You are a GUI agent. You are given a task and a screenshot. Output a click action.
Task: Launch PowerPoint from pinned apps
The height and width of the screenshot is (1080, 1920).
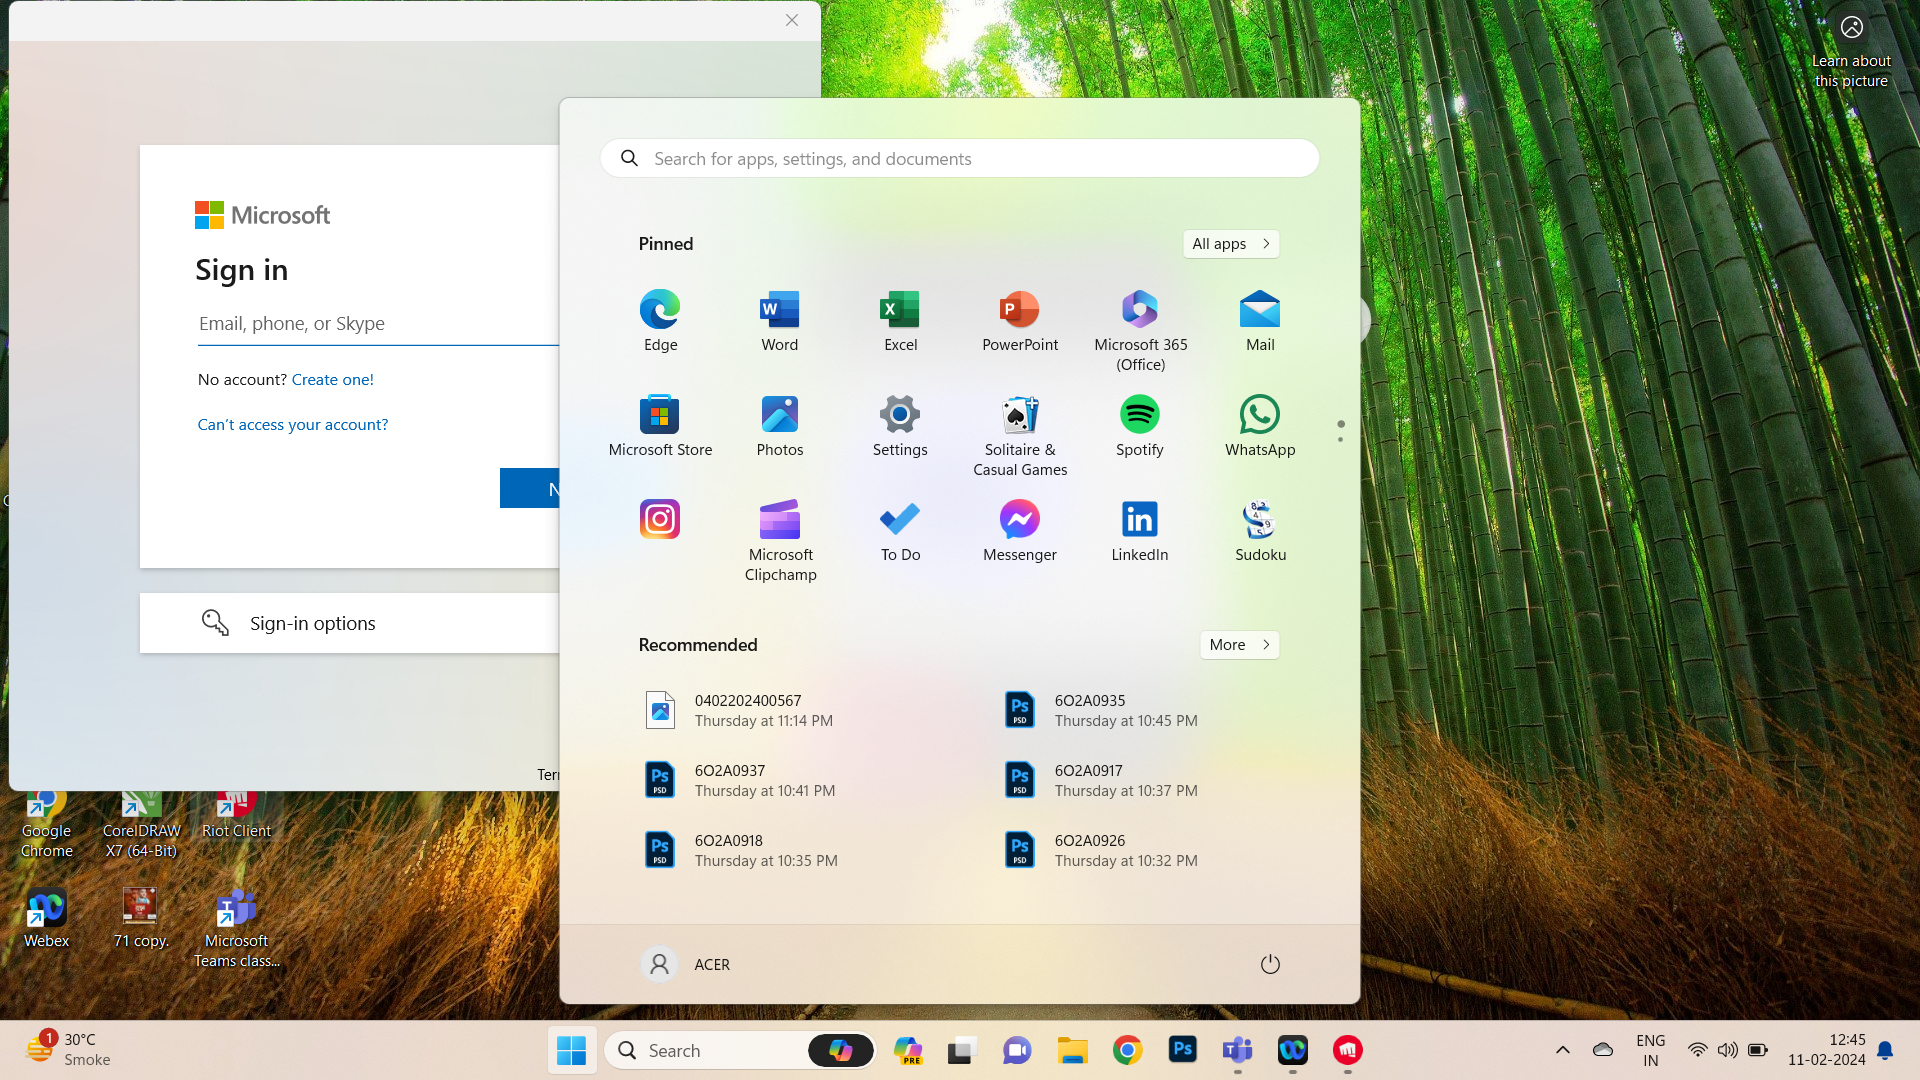point(1020,320)
